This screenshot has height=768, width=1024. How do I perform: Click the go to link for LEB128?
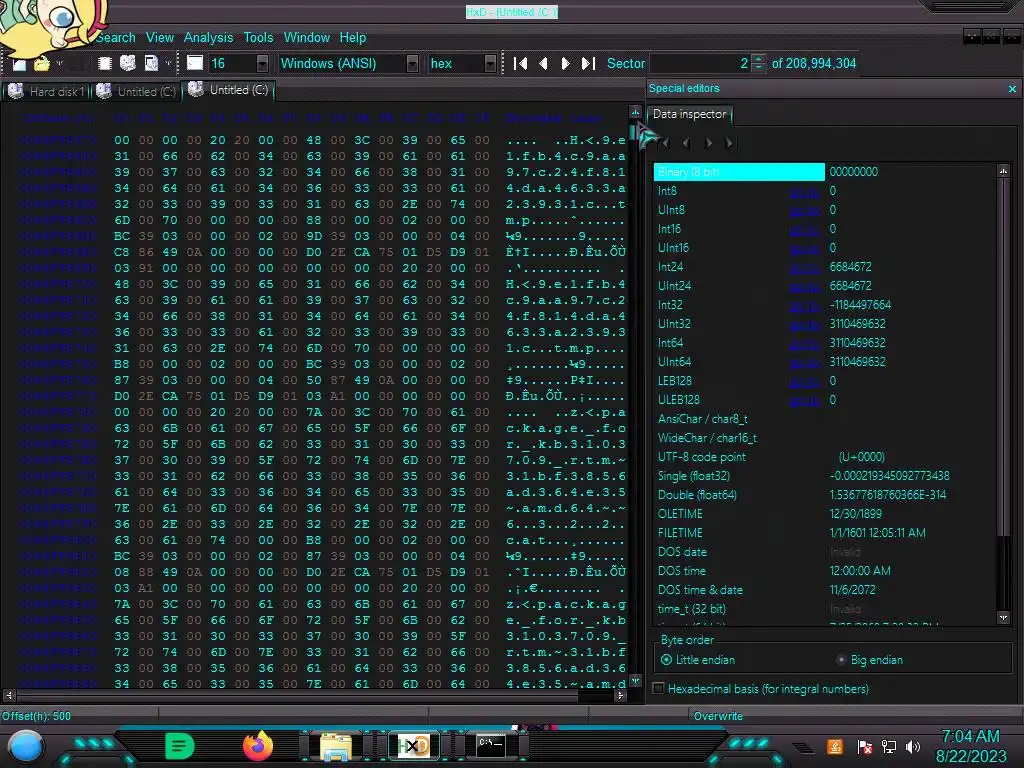tap(804, 381)
